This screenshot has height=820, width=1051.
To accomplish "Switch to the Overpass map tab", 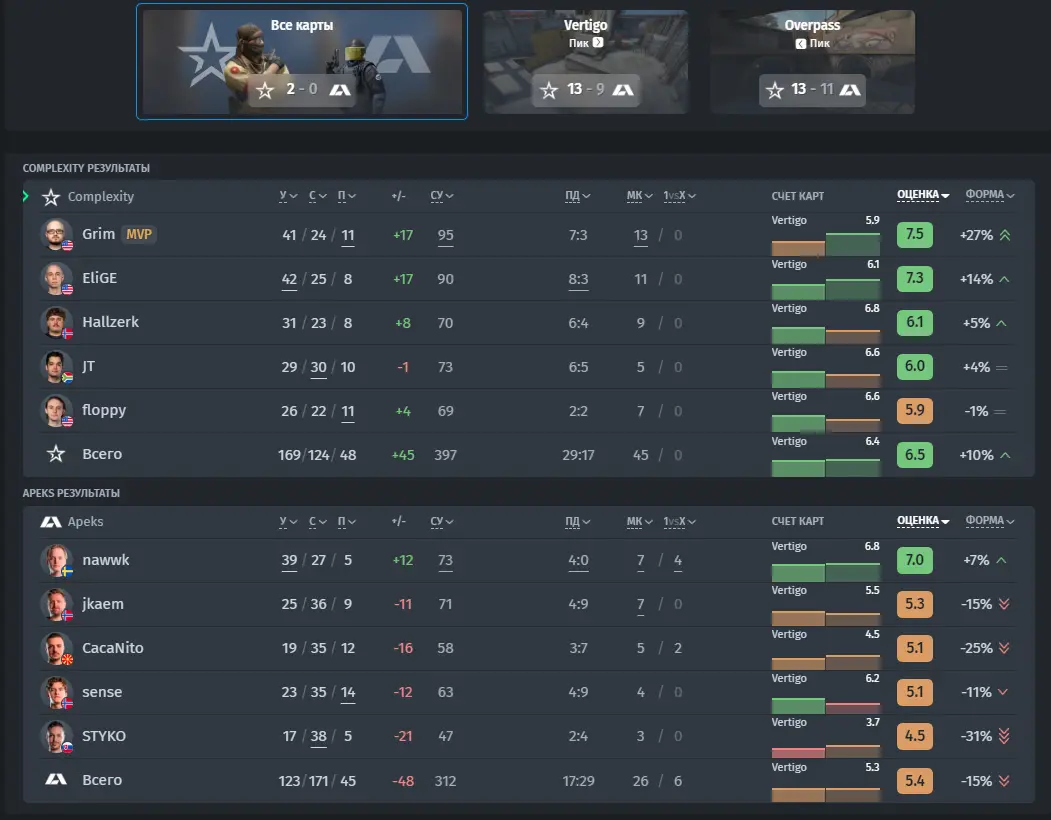I will point(812,62).
